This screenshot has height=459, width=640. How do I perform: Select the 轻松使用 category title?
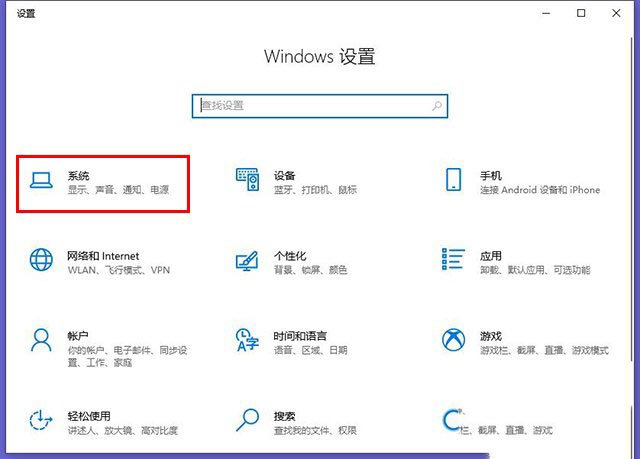tap(89, 416)
